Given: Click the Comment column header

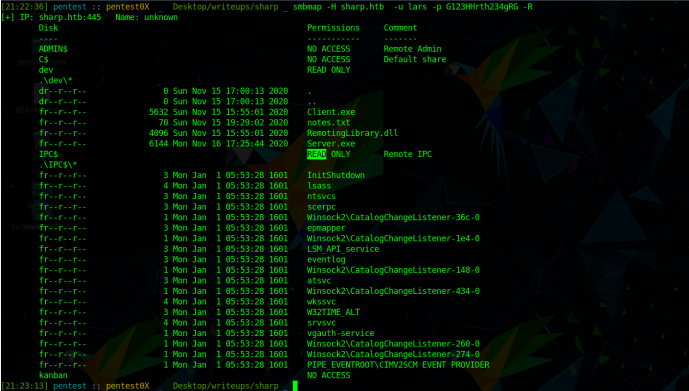Looking at the screenshot, I should click(x=400, y=28).
